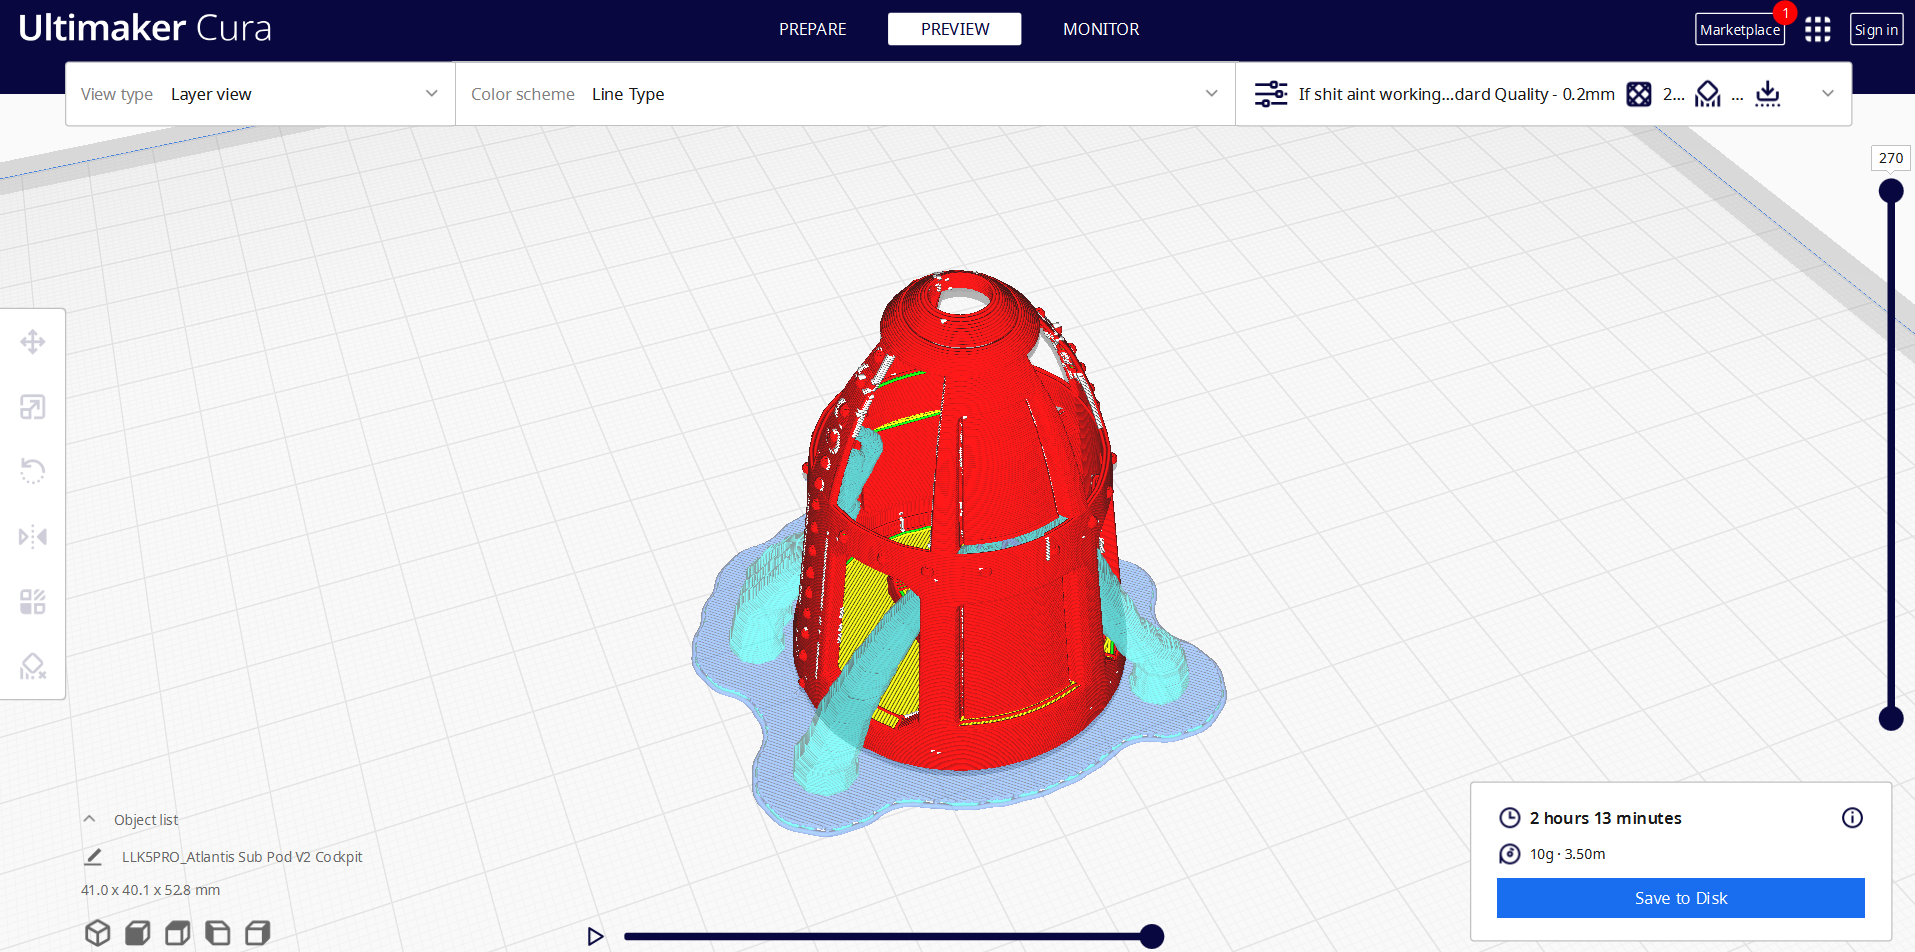Open per-model settings tool
Viewport: 1915px width, 952px height.
click(x=33, y=601)
